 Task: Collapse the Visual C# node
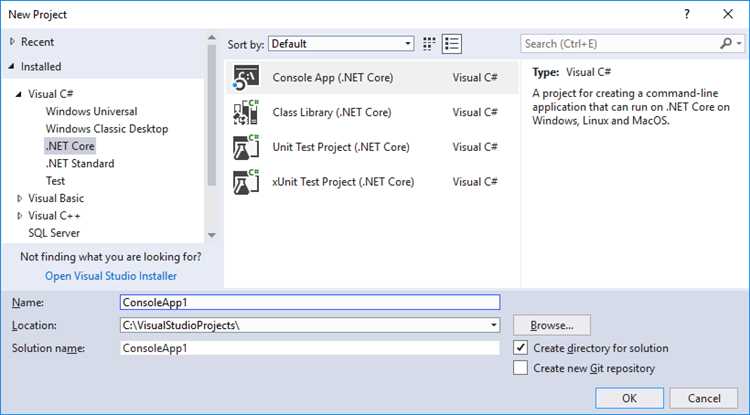[x=19, y=94]
